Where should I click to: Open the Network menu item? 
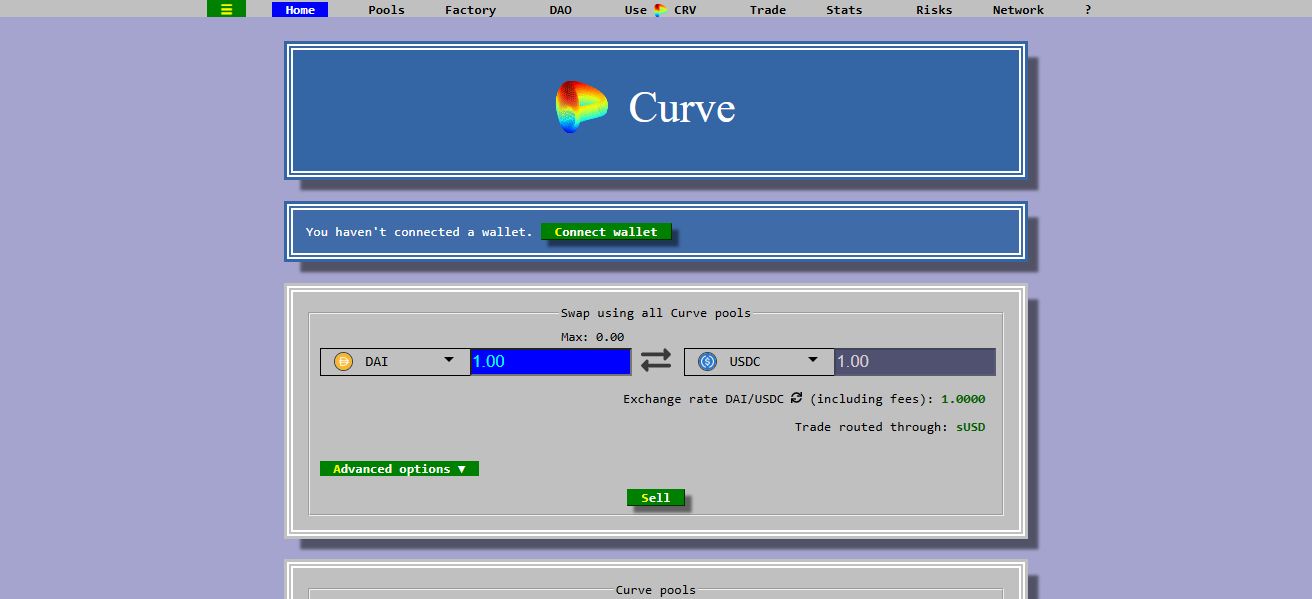1018,10
